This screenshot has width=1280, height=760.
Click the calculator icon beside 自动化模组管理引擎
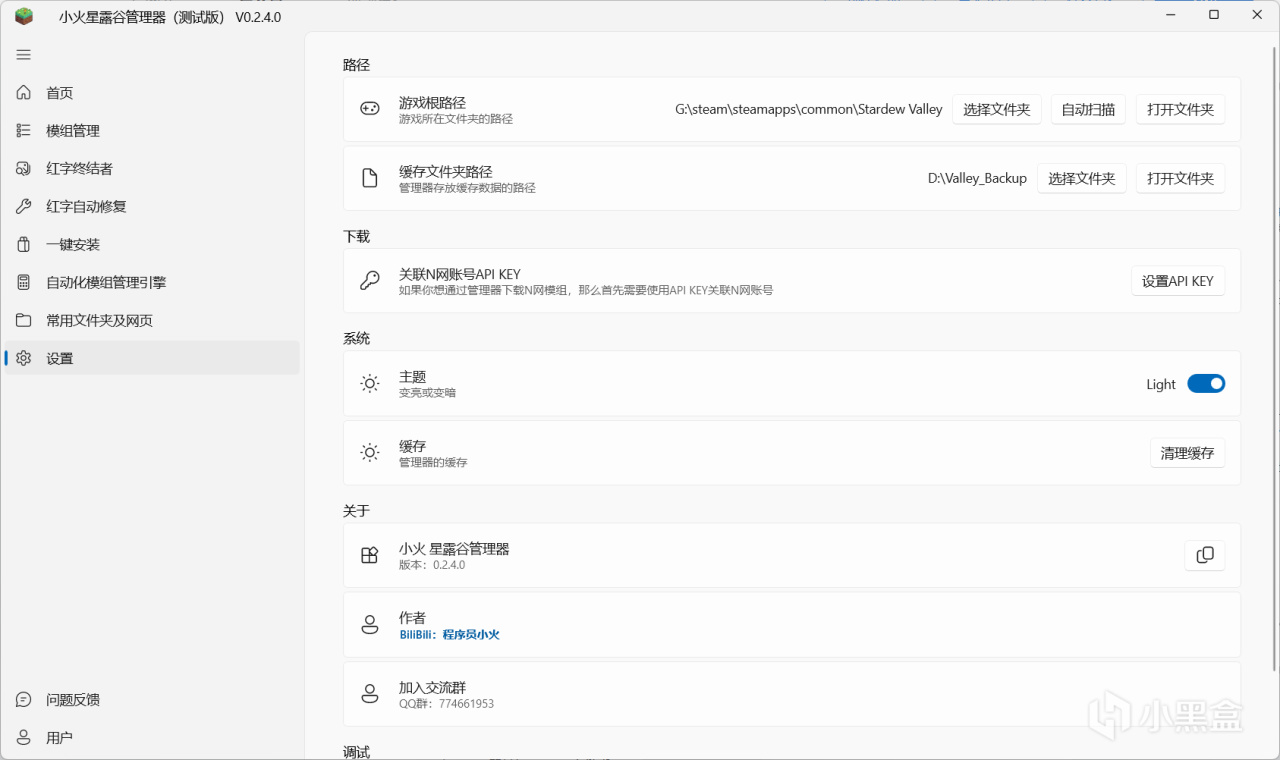coord(24,283)
